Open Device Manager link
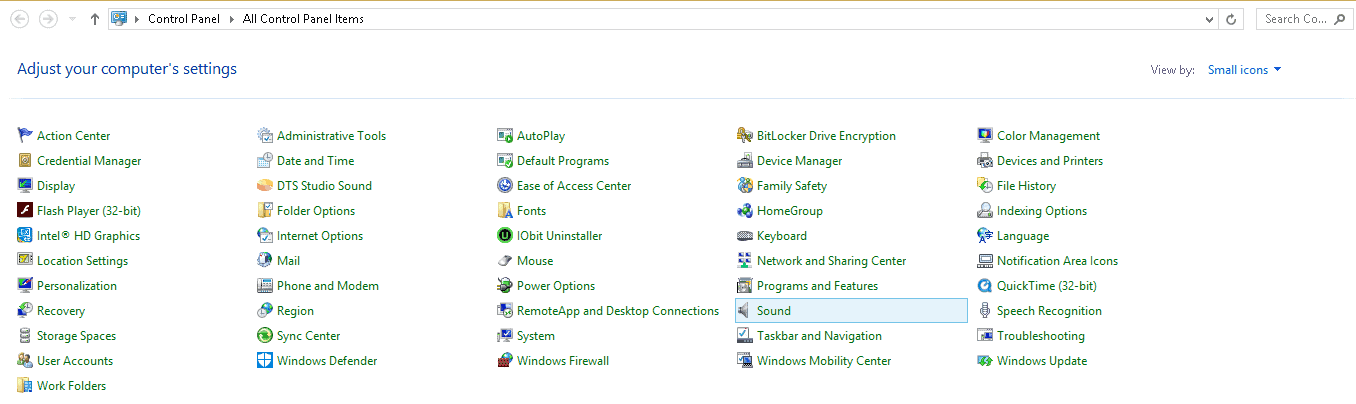1356x404 pixels. [x=799, y=161]
